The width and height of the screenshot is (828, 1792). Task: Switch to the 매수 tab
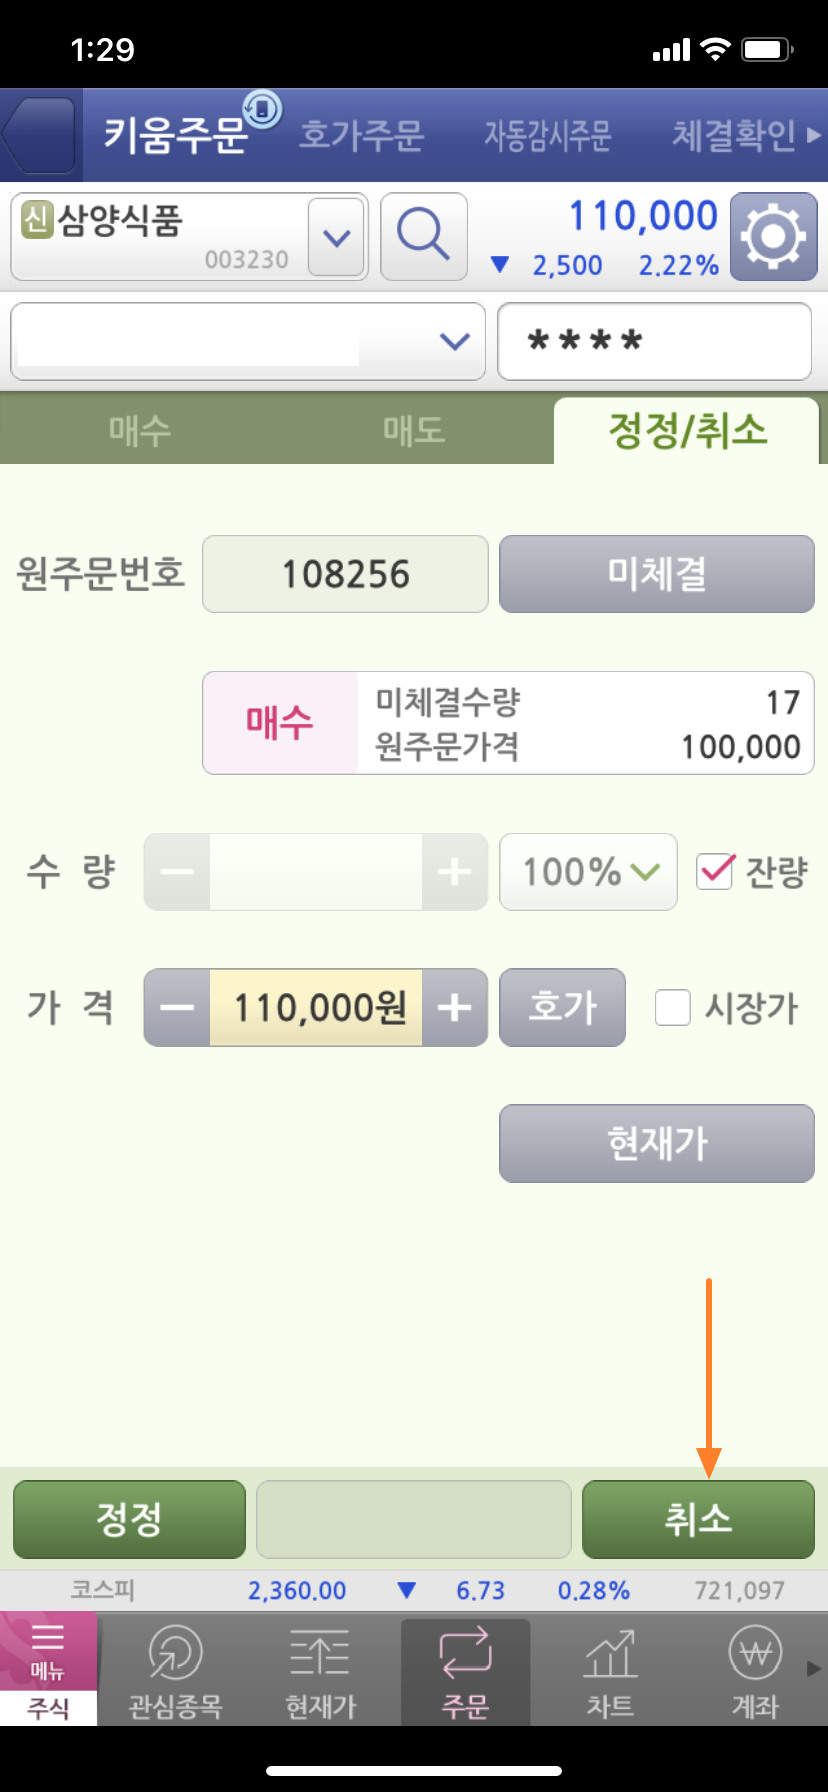140,431
